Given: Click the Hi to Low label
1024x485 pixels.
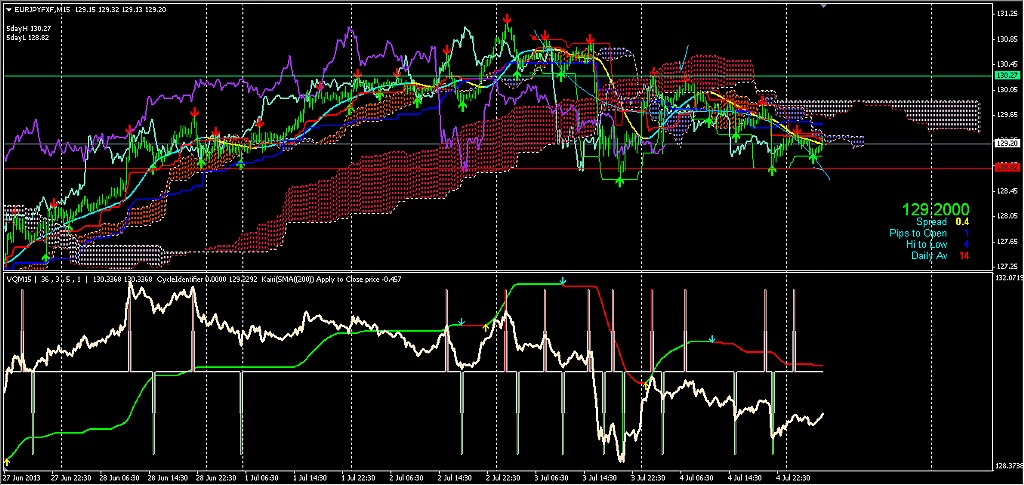Looking at the screenshot, I should tap(927, 244).
